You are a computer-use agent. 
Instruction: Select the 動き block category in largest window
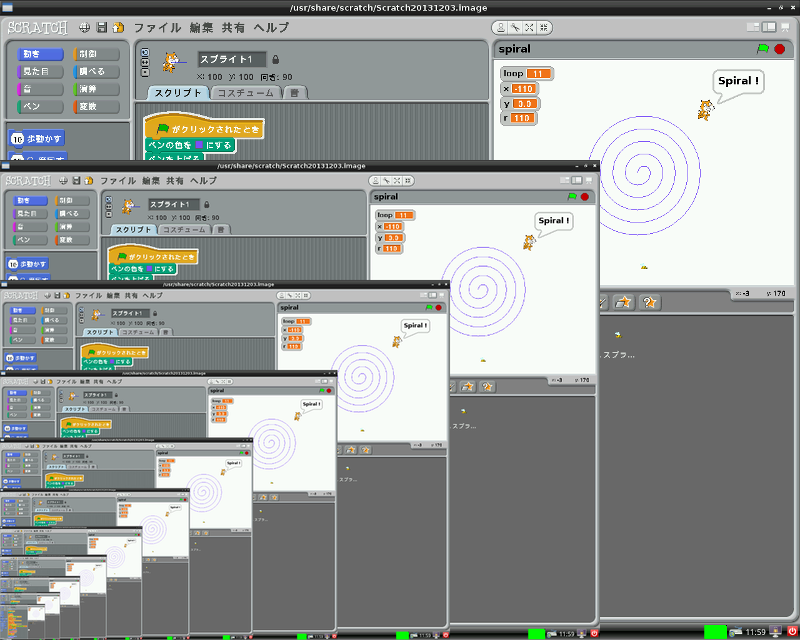pos(40,54)
